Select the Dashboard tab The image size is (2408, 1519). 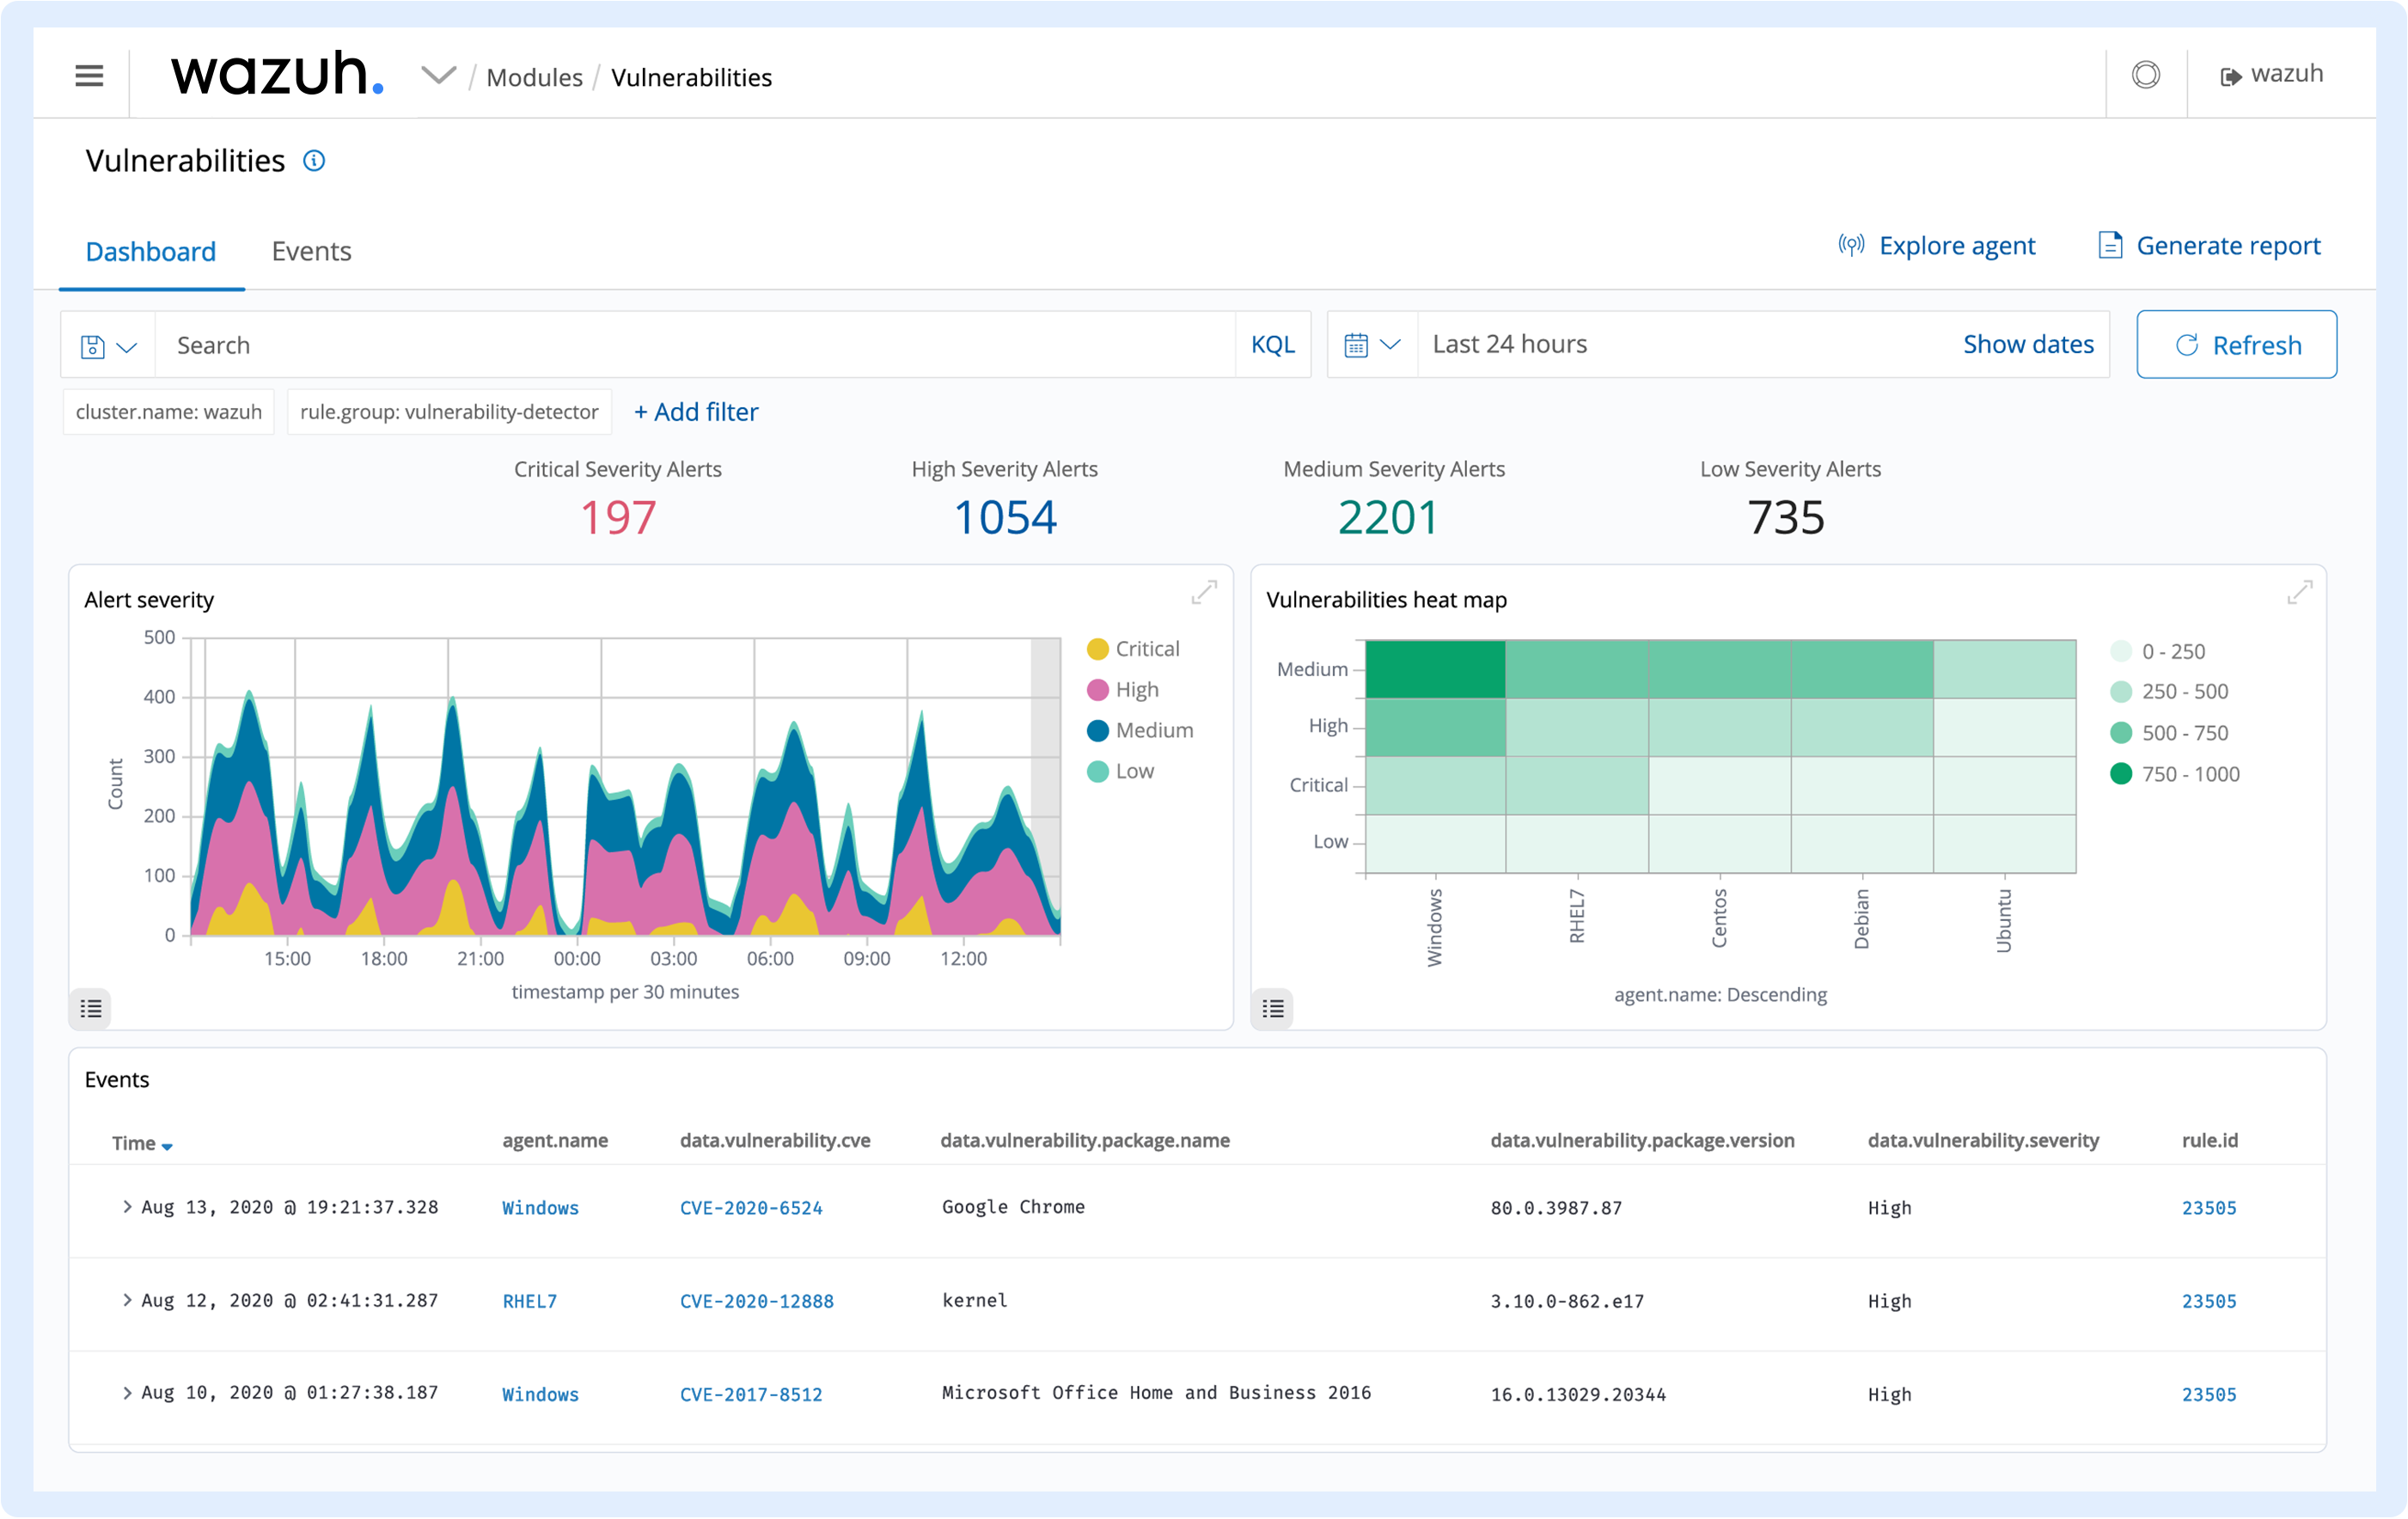pos(150,251)
